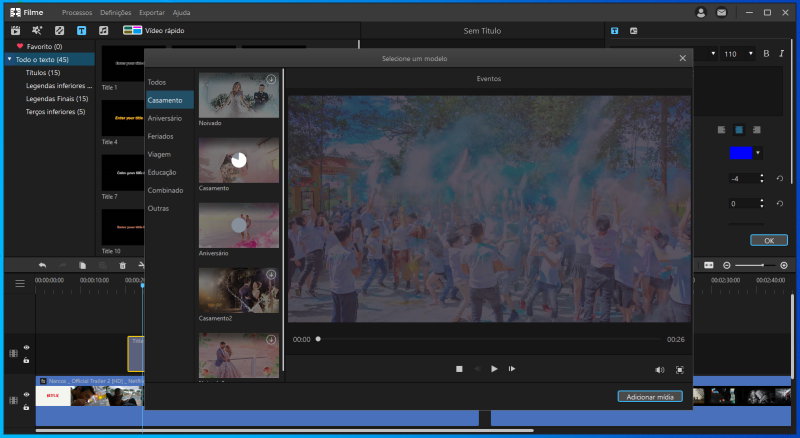The width and height of the screenshot is (800, 438).
Task: Click the blue text color swatch
Action: (x=741, y=153)
